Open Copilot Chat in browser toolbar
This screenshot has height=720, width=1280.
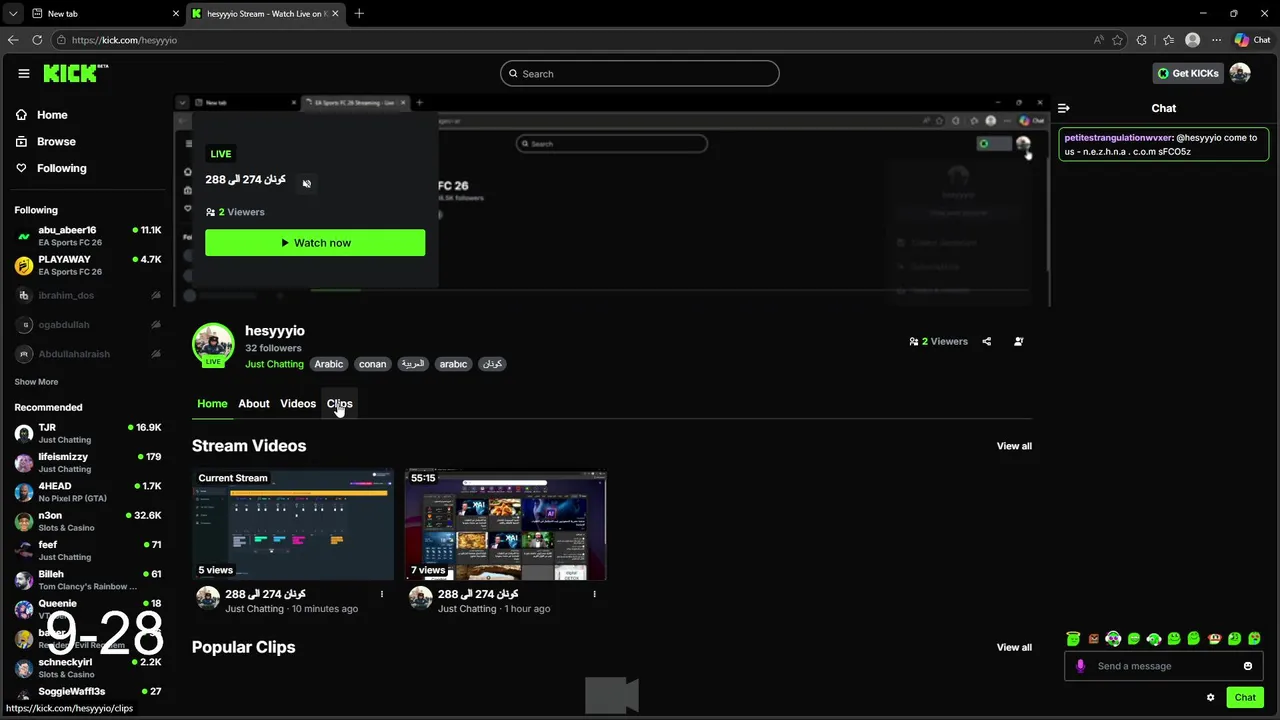(x=1252, y=40)
